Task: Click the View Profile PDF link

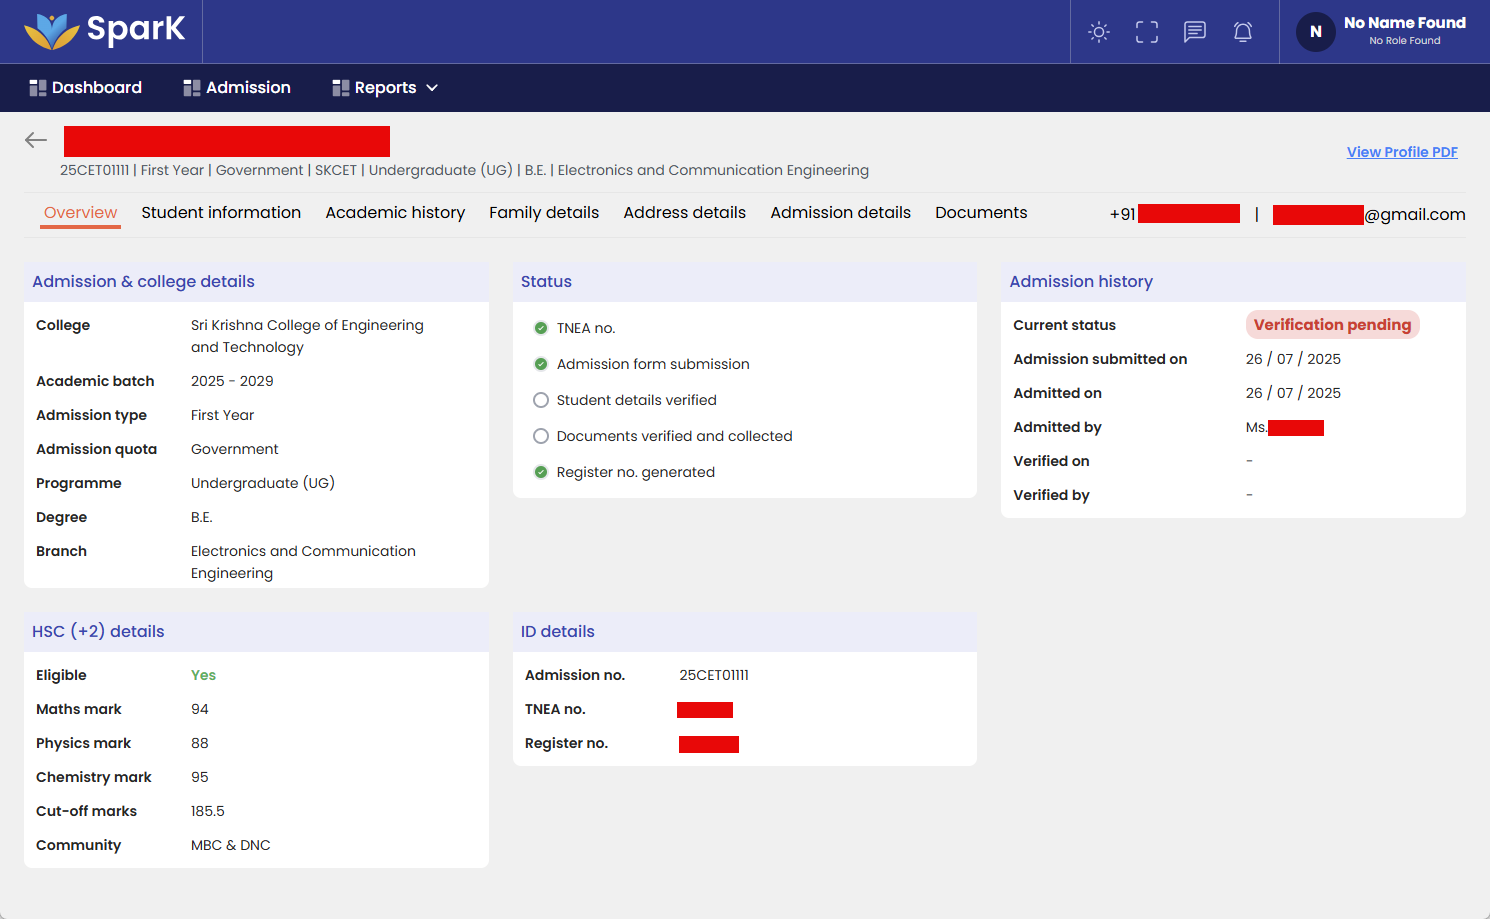Action: tap(1401, 152)
